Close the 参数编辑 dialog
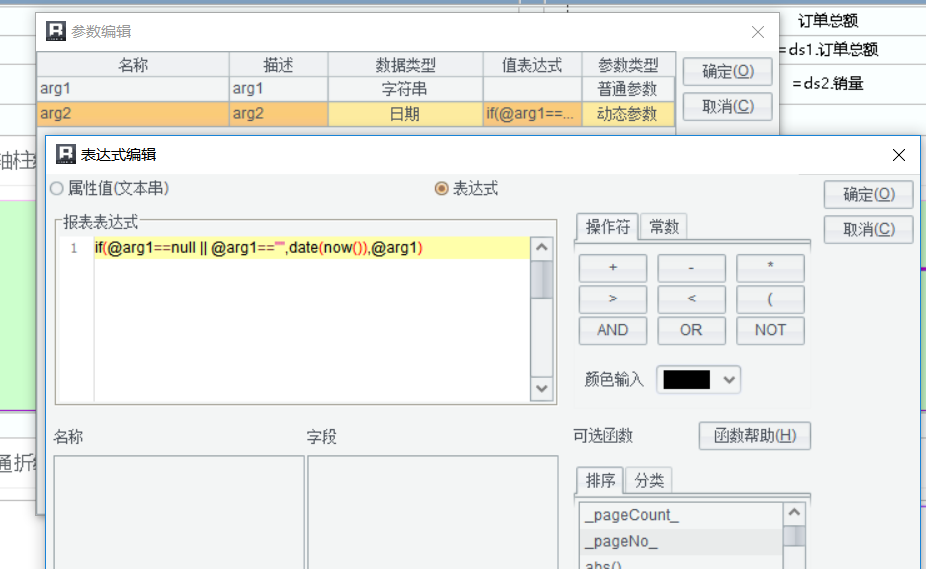This screenshot has width=926, height=569. (x=758, y=32)
